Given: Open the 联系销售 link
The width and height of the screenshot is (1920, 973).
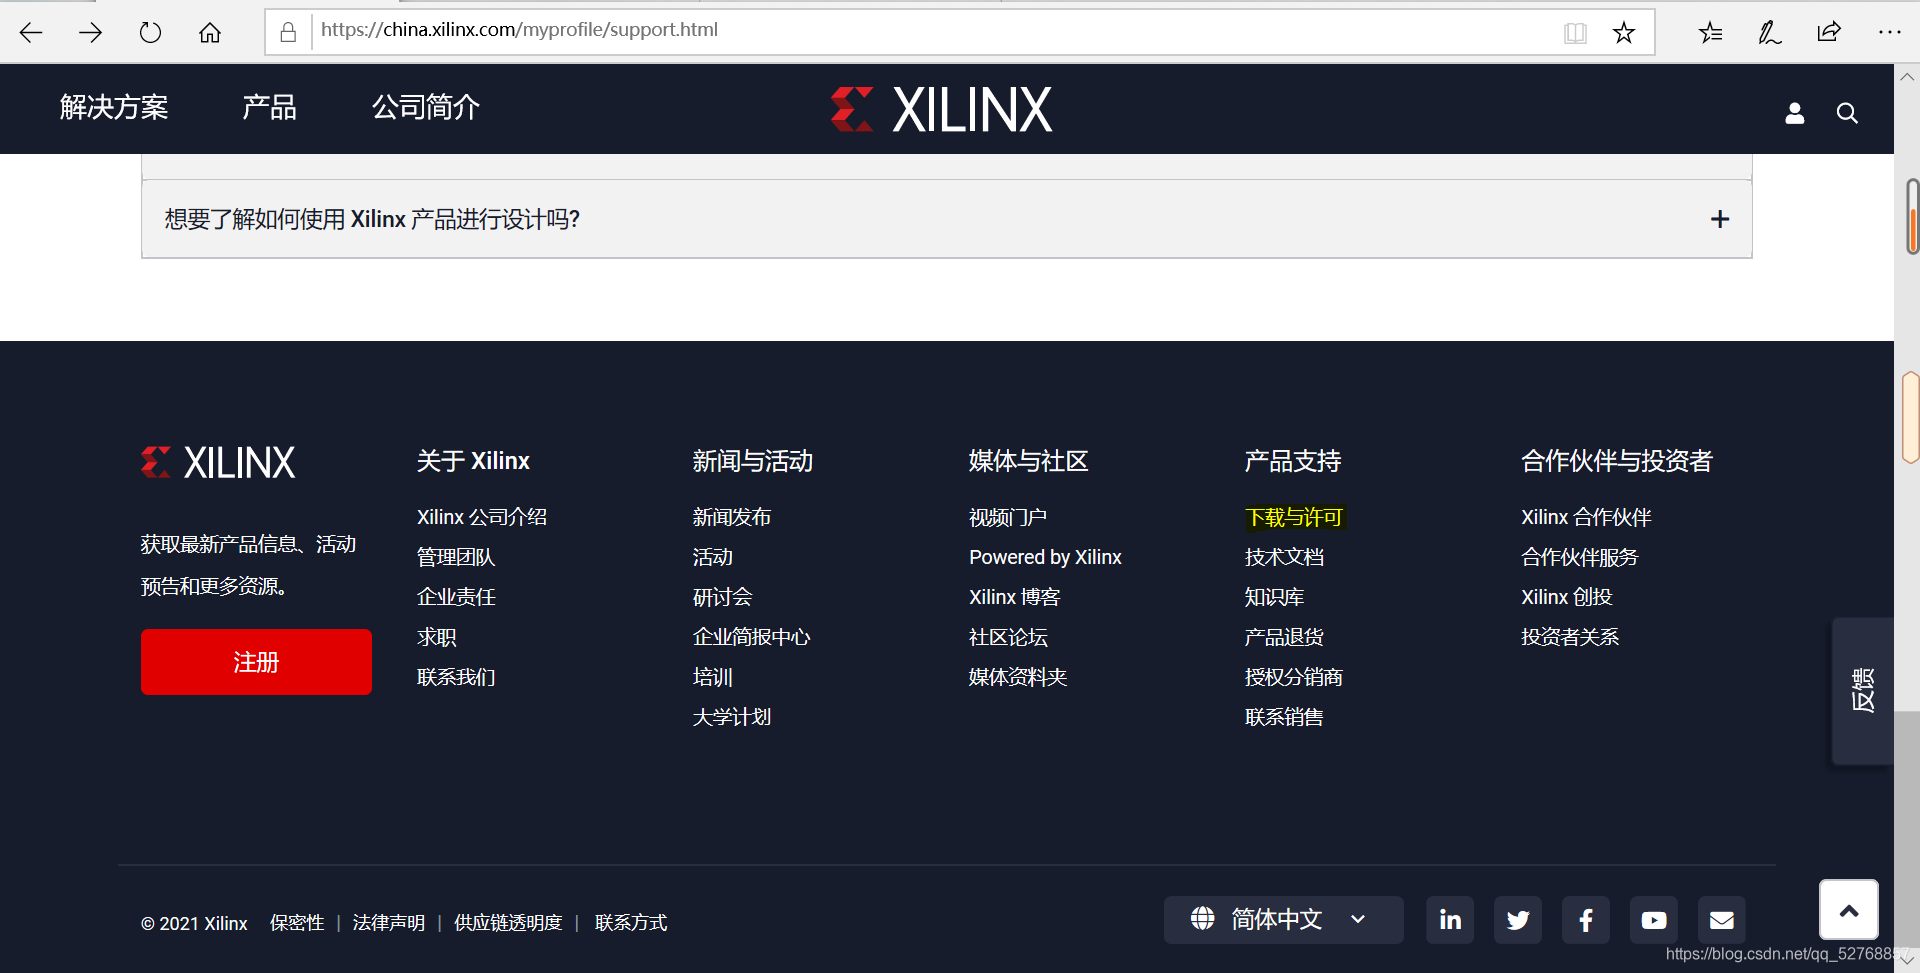Looking at the screenshot, I should click(1284, 717).
